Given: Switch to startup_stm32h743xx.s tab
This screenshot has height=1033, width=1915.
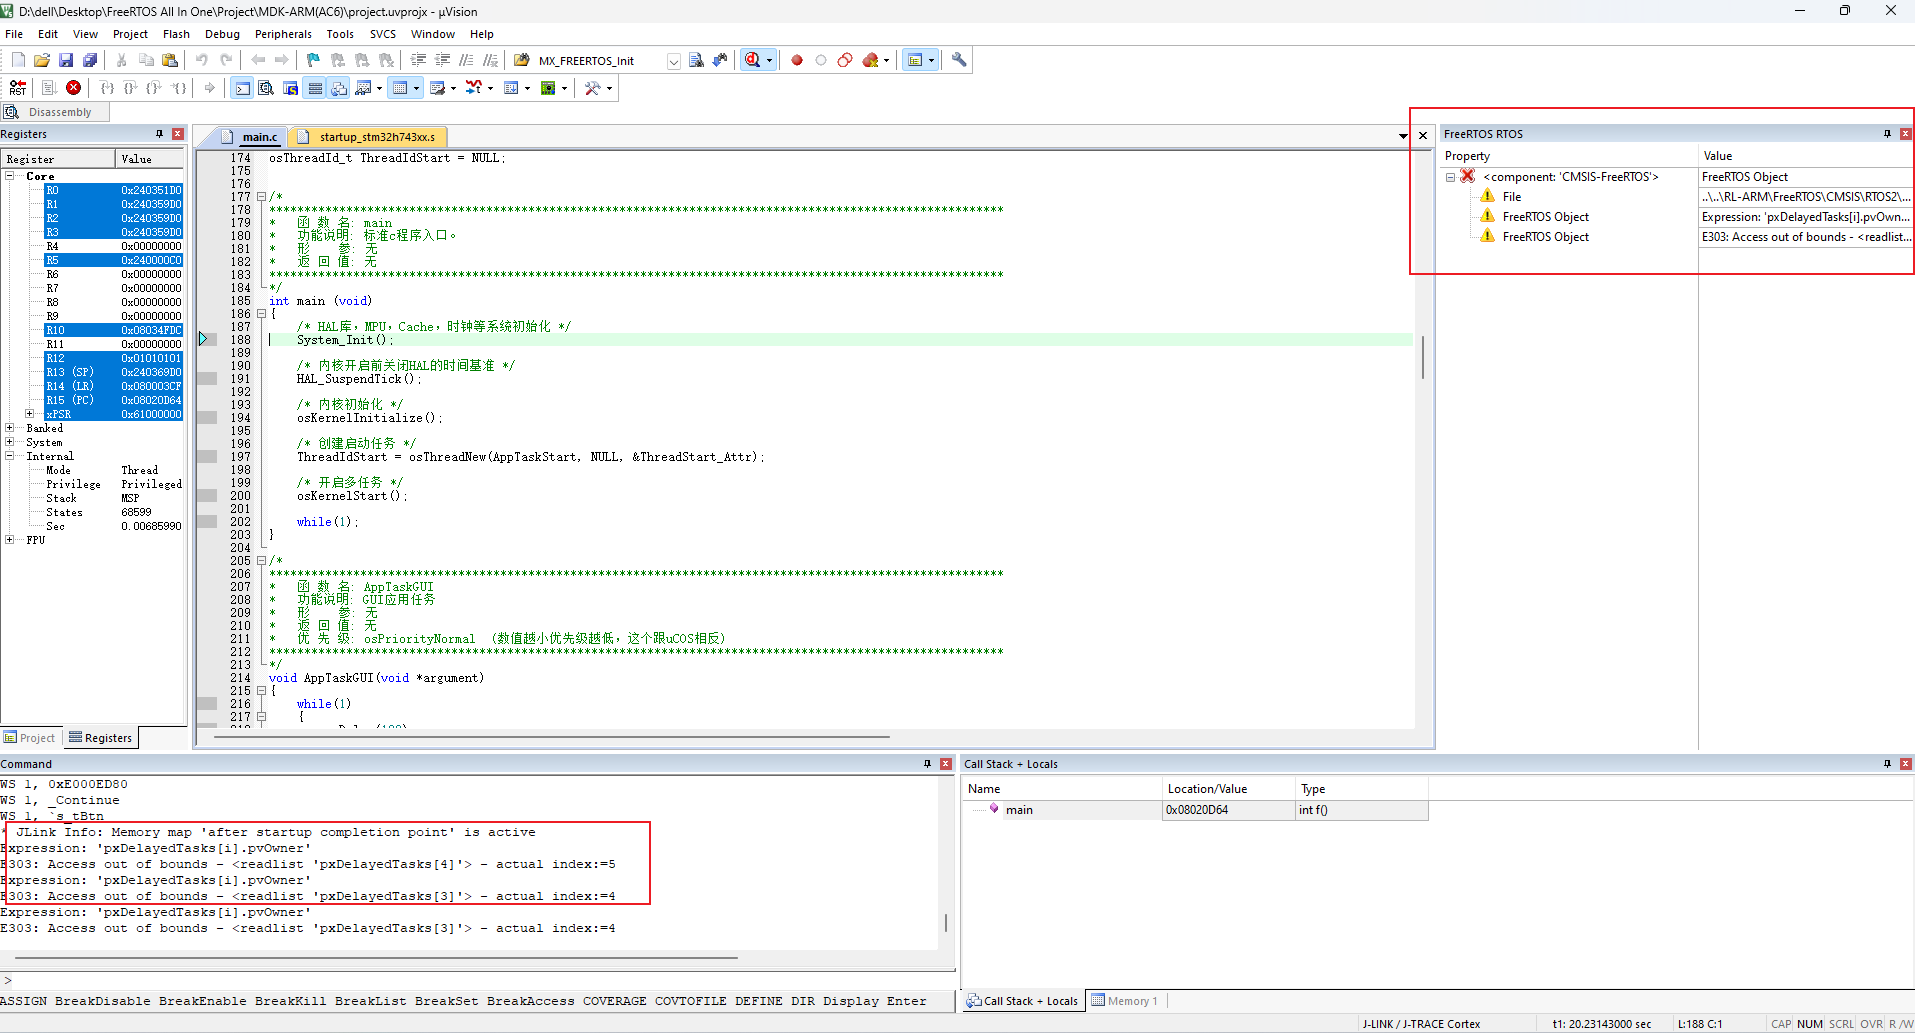Looking at the screenshot, I should (370, 137).
